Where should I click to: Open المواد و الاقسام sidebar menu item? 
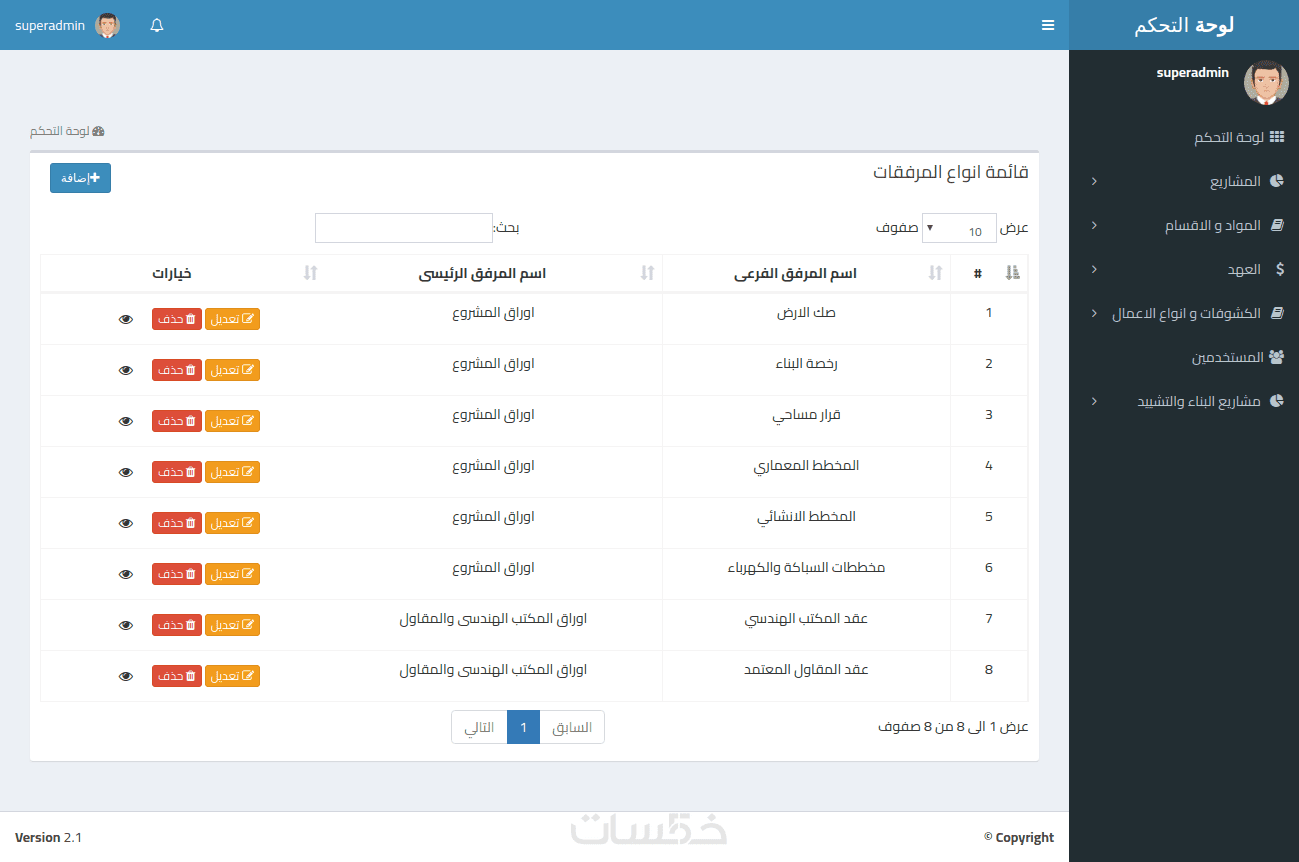(1184, 225)
